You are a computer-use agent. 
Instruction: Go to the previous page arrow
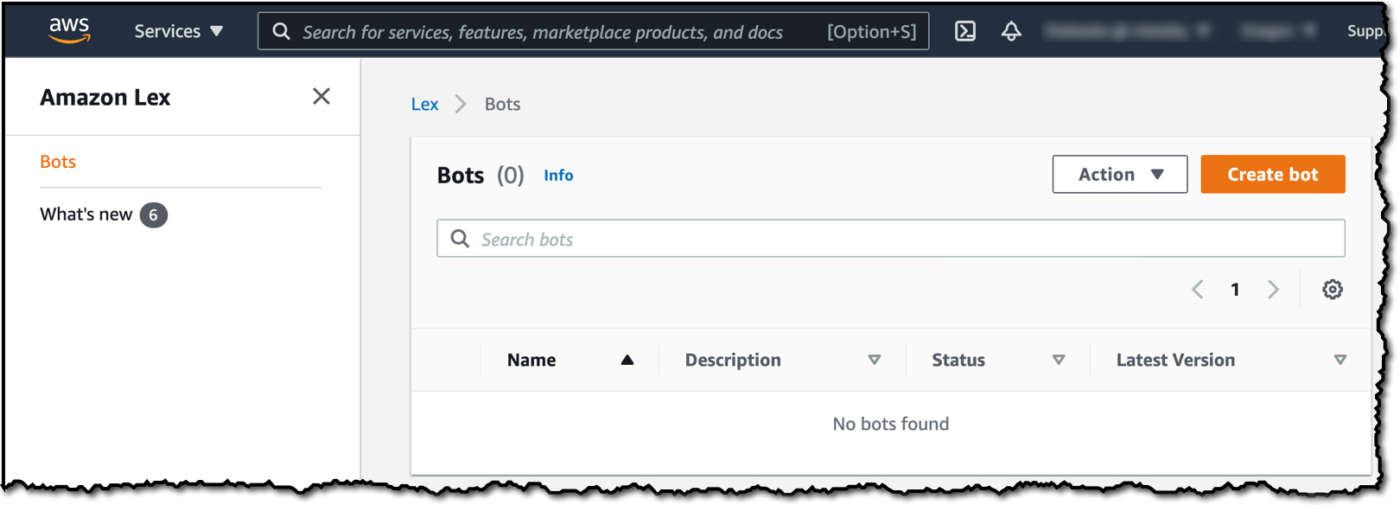pos(1197,289)
